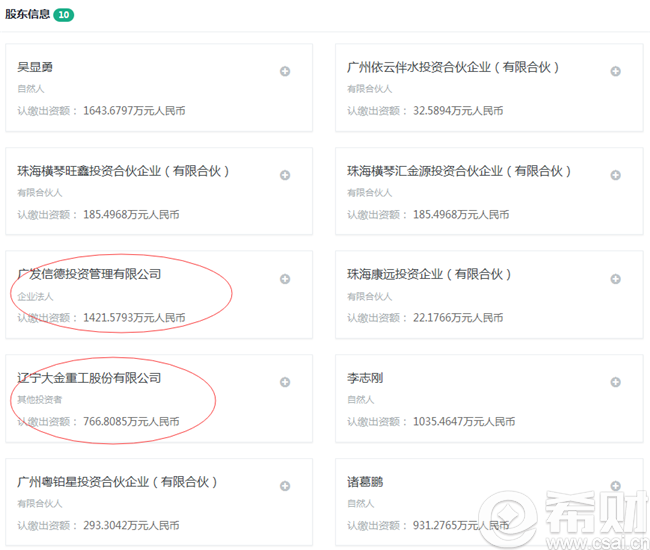This screenshot has width=650, height=550.
Task: Select amount 22.1766万元人民币
Action: click(458, 318)
